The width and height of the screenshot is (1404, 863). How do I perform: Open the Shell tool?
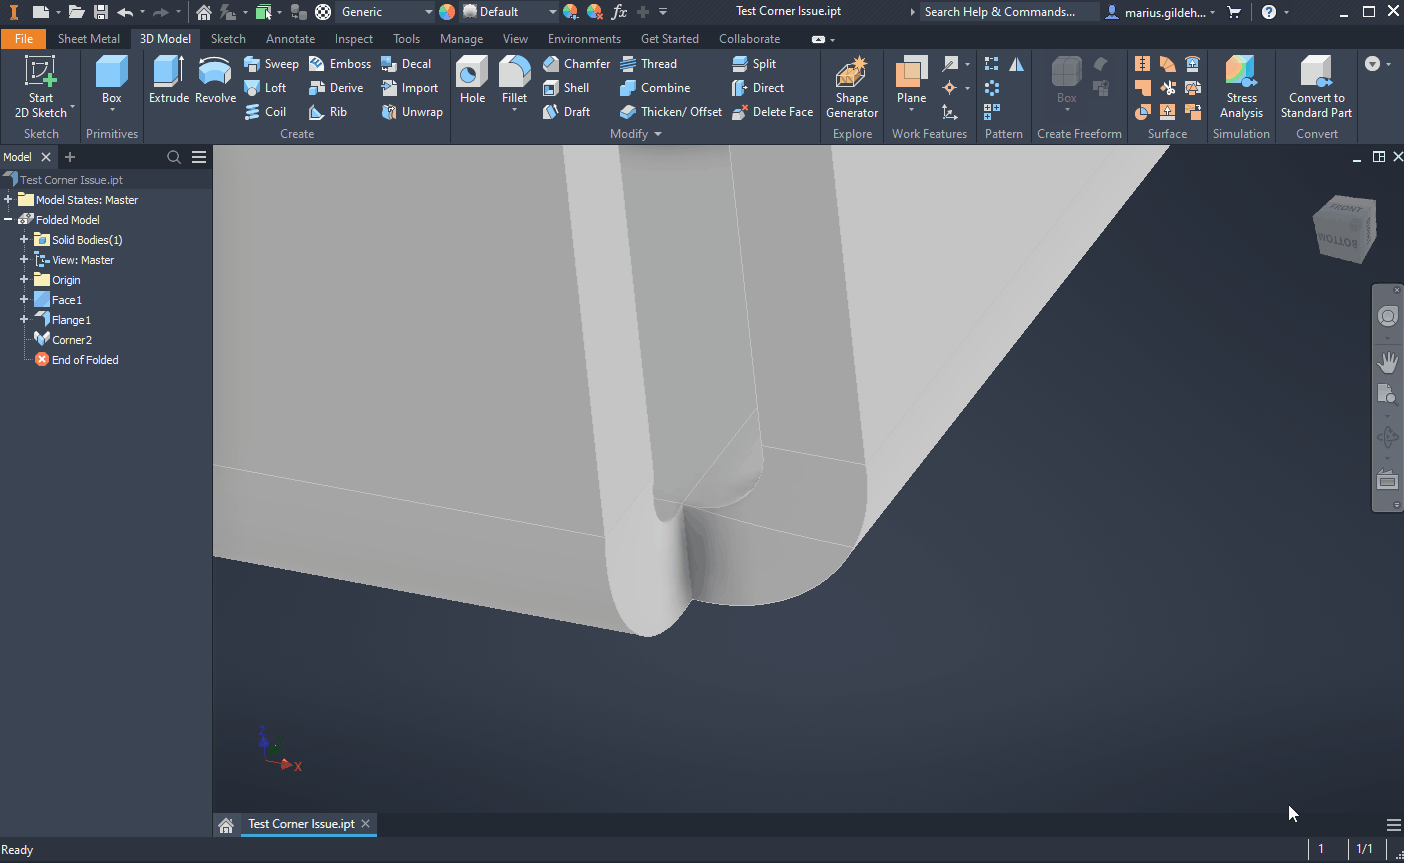(566, 88)
